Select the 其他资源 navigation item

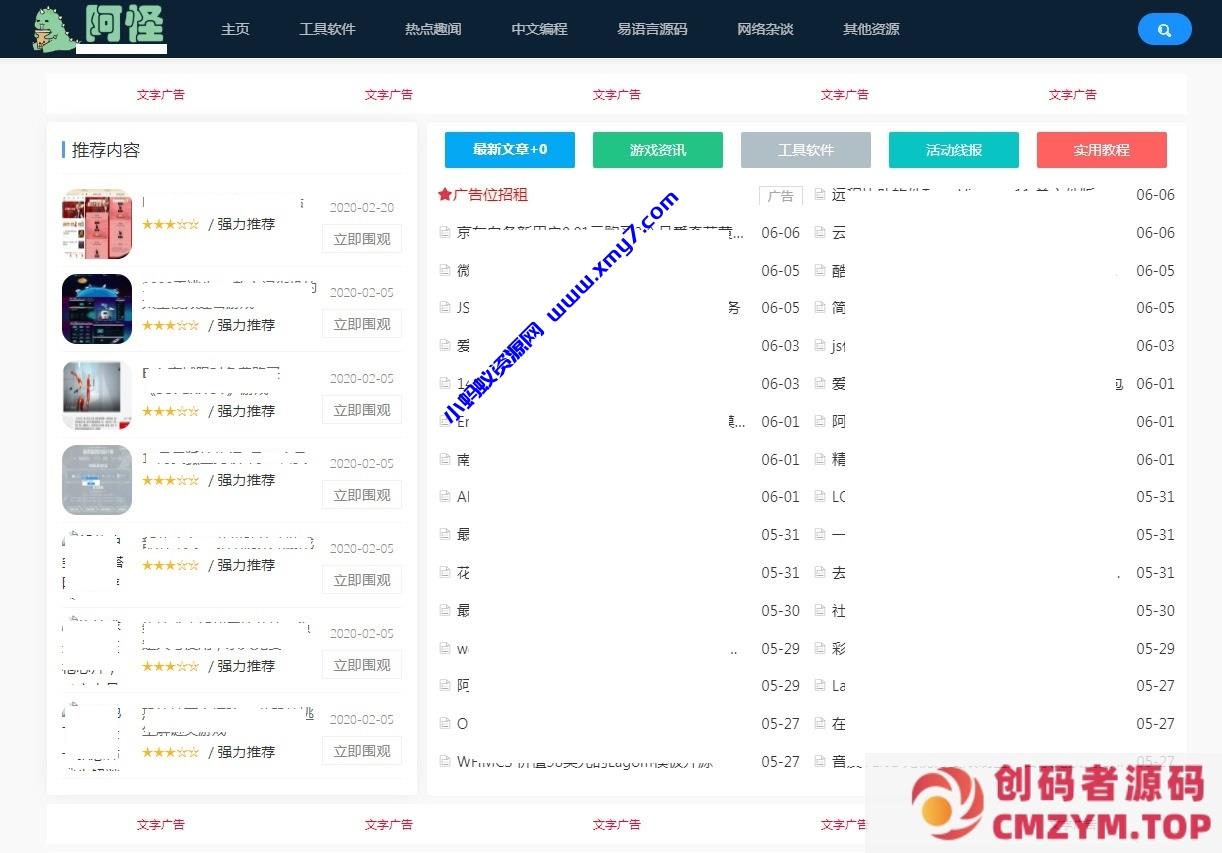(871, 30)
